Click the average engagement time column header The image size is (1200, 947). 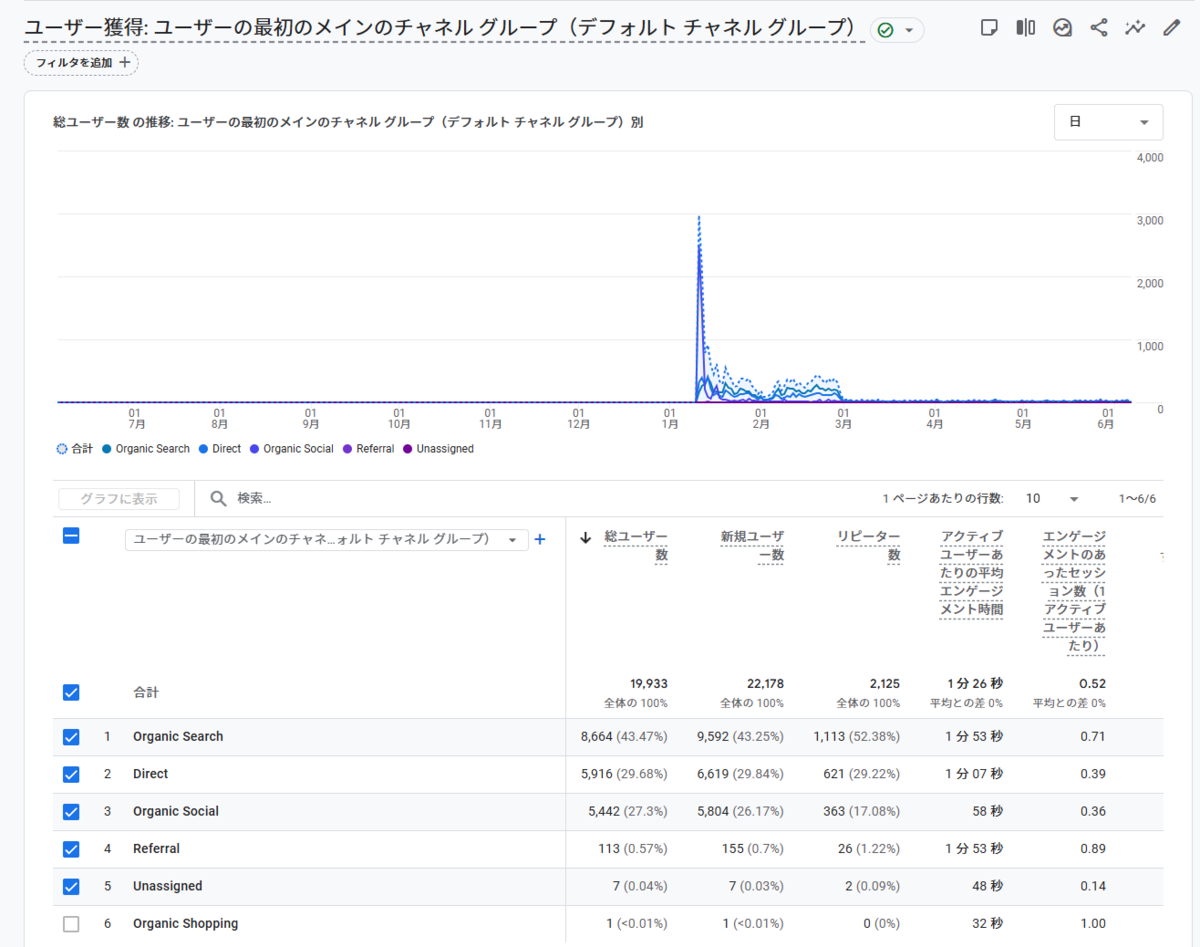coord(972,573)
